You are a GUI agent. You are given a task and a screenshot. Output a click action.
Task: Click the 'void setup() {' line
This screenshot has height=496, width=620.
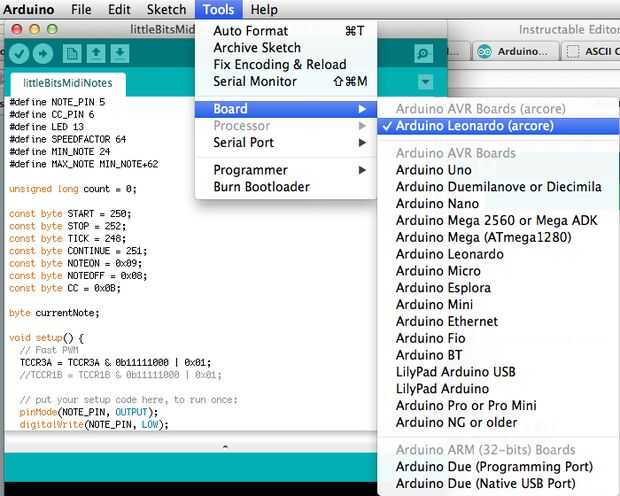(x=46, y=338)
